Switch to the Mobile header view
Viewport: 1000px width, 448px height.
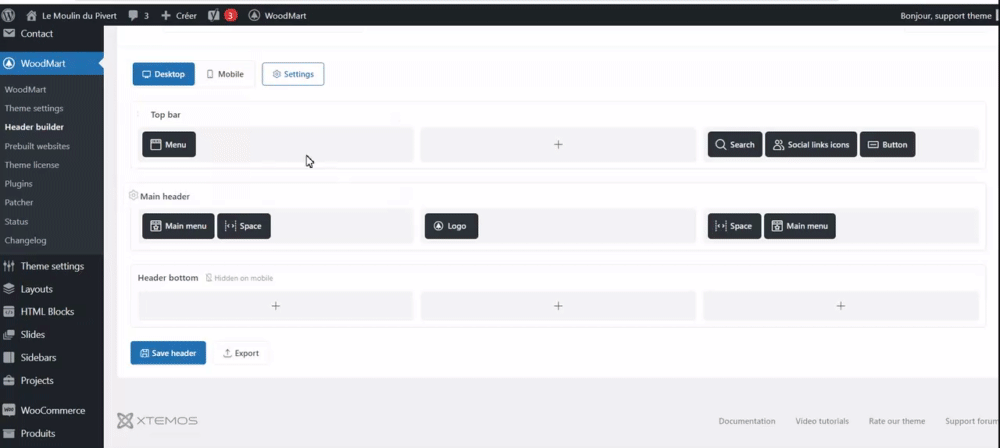coord(224,74)
